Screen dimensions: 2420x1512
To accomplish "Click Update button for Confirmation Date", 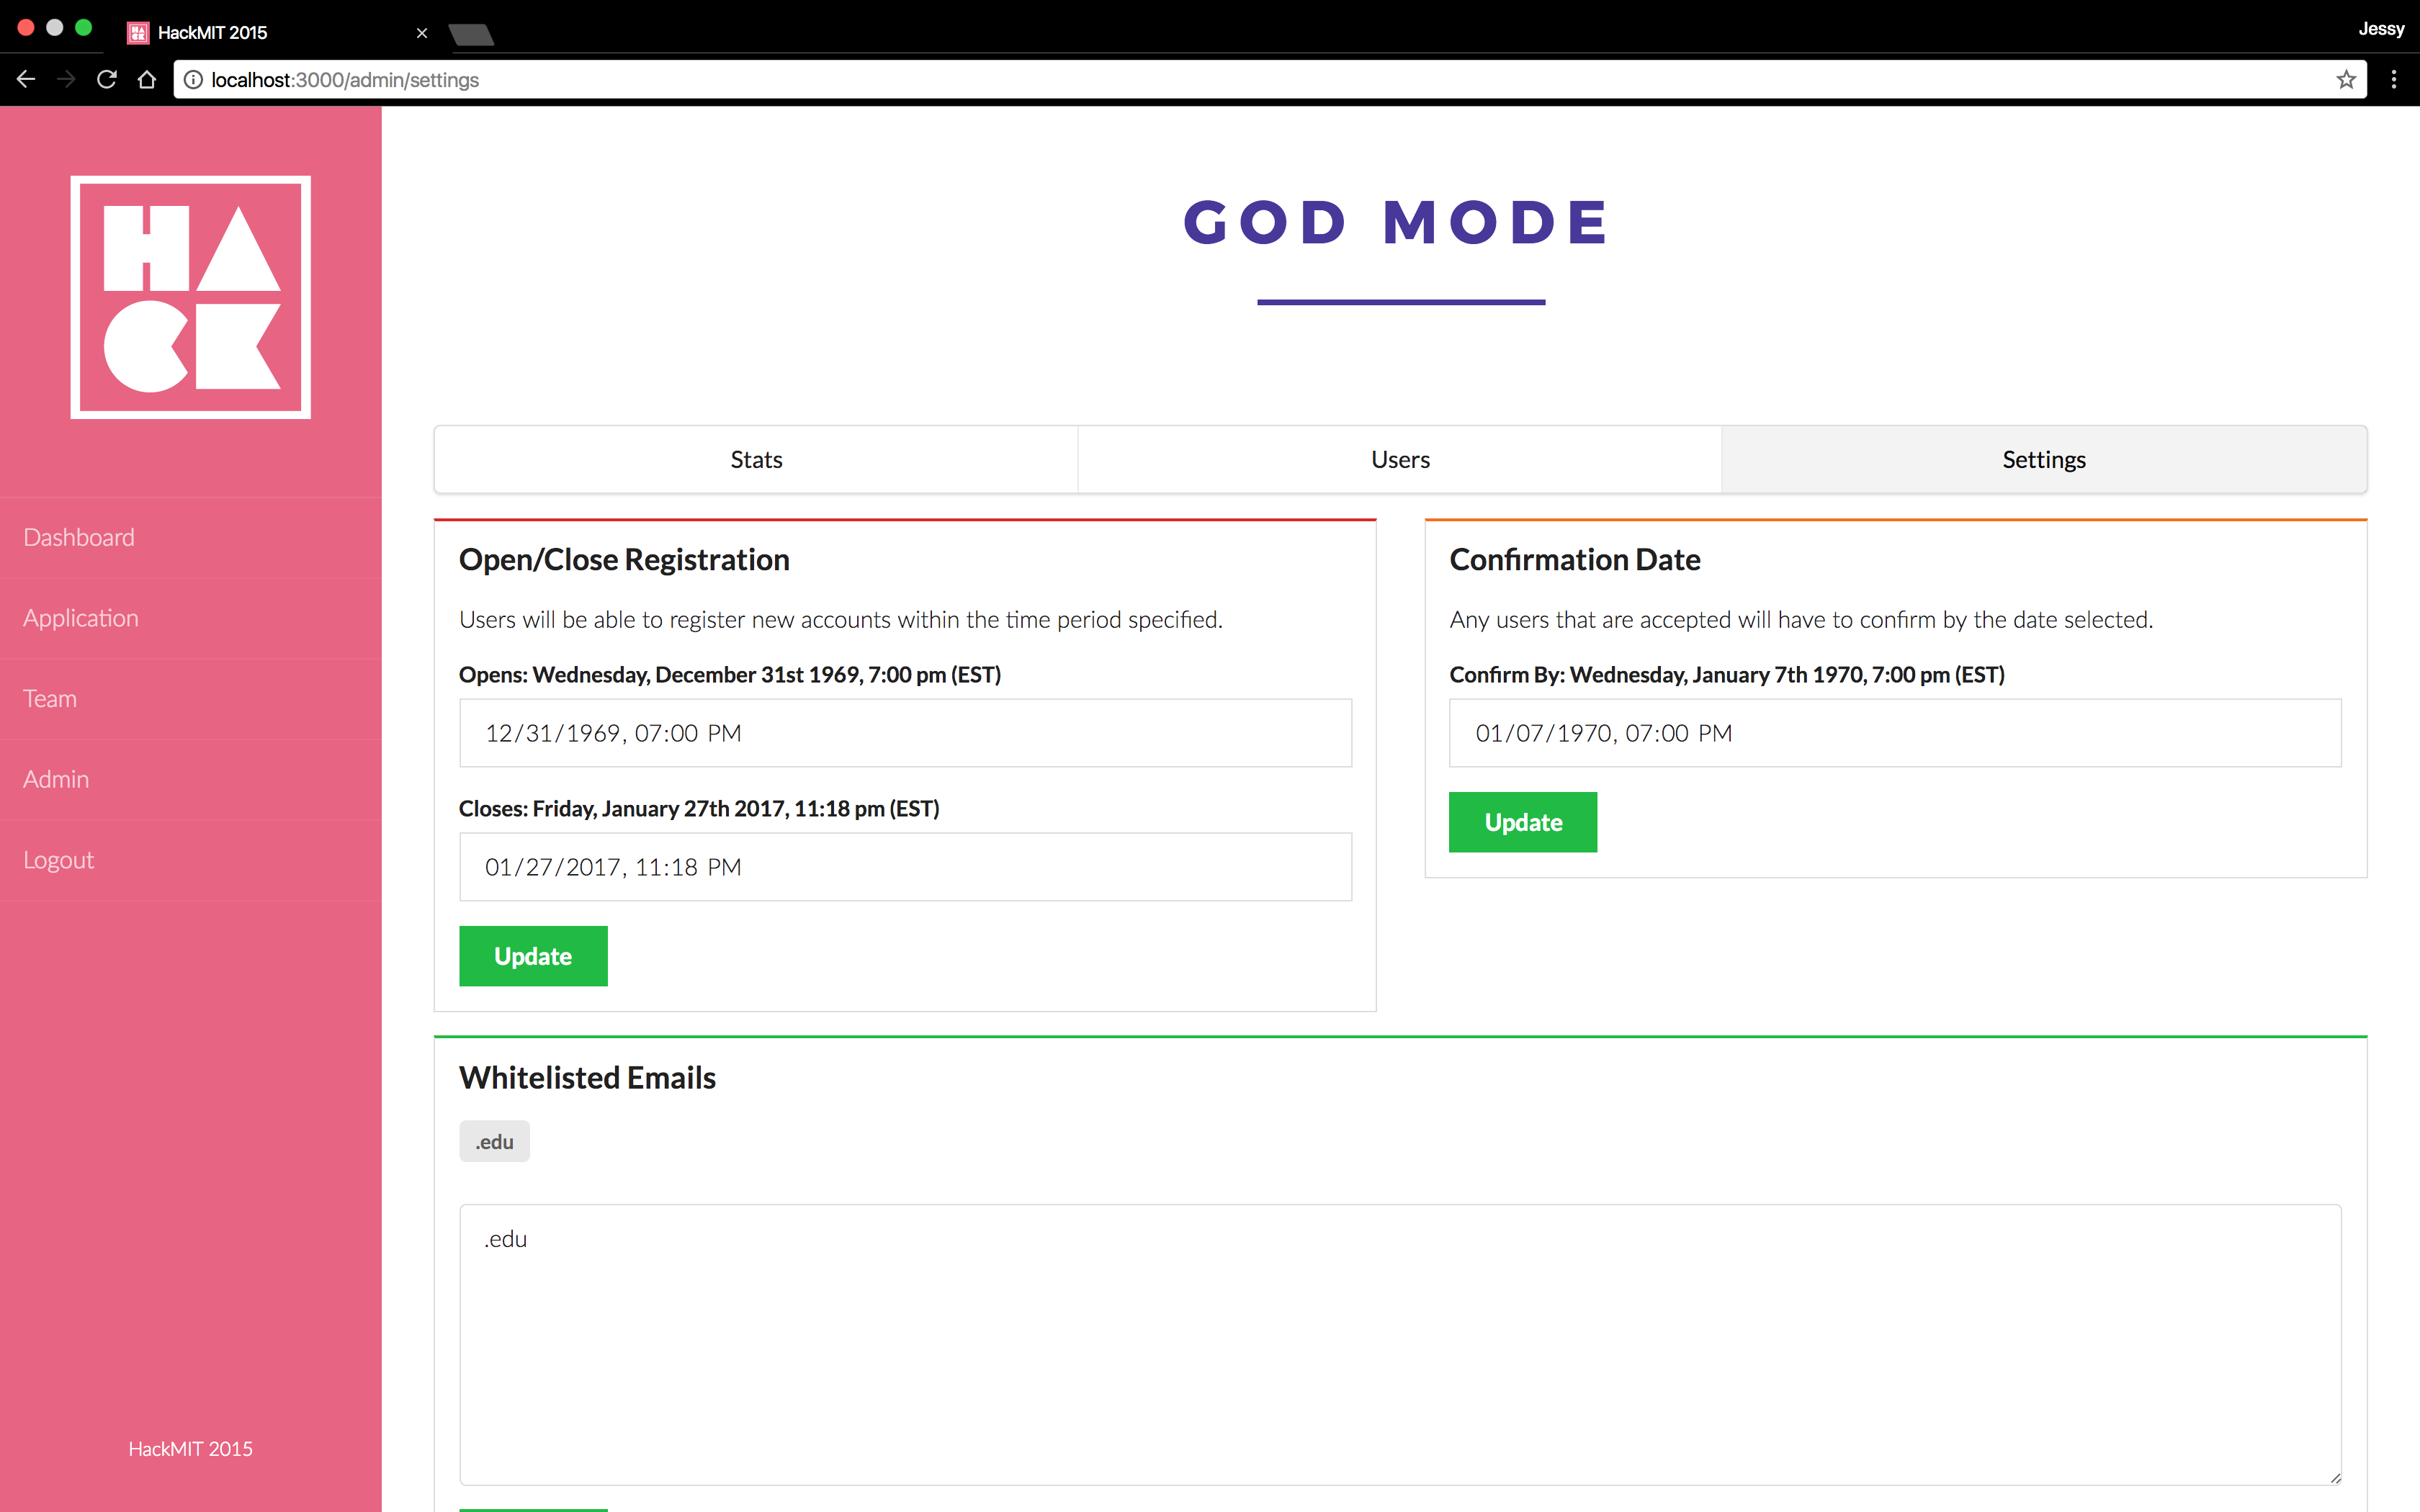I will (x=1521, y=821).
